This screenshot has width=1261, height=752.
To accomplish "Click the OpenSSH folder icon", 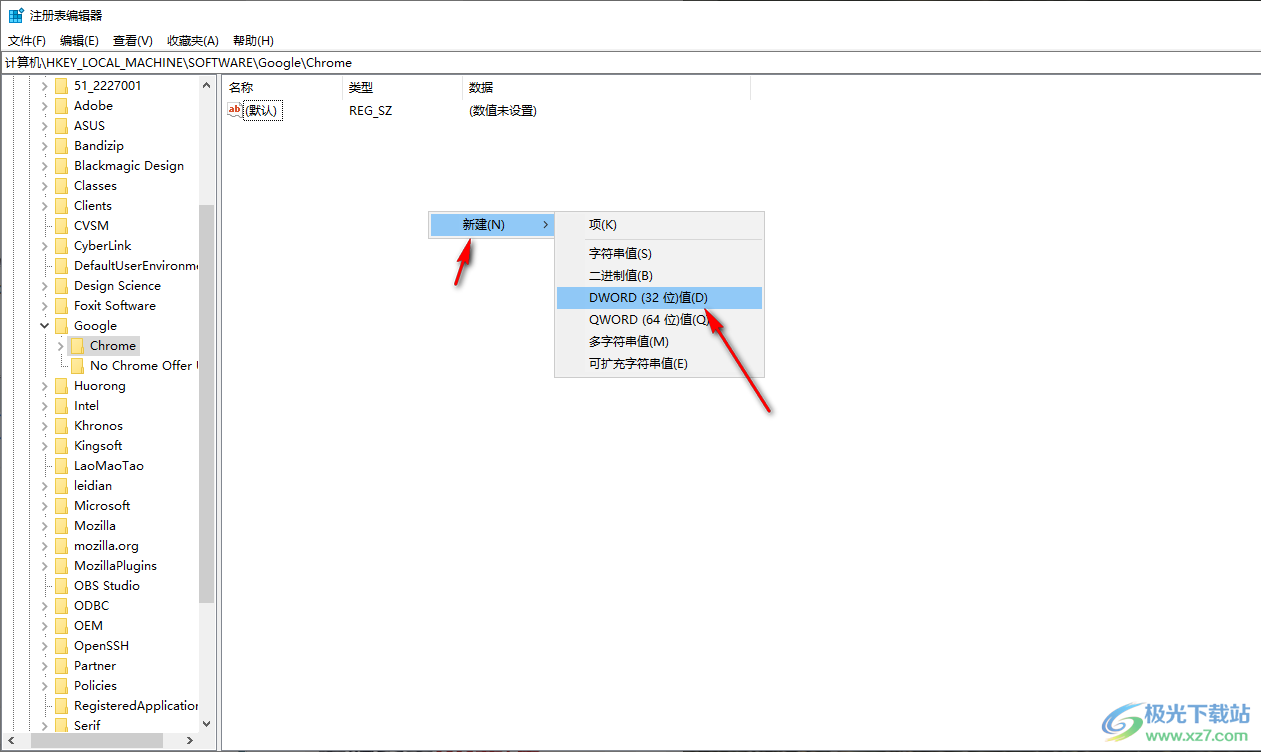I will [62, 646].
